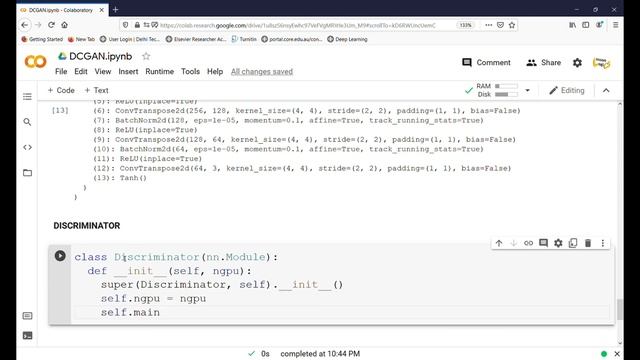This screenshot has height=360, width=640.
Task: Add comment to cell icon
Action: pos(543,243)
